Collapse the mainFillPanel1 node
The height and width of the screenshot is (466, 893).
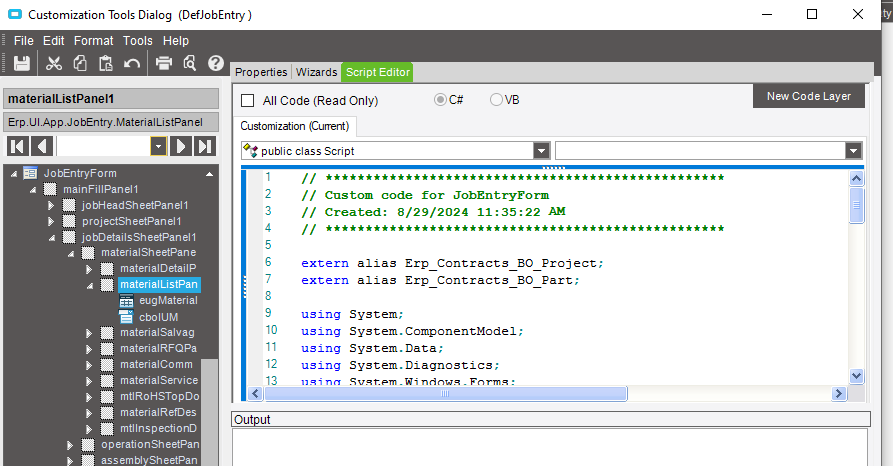(x=33, y=190)
